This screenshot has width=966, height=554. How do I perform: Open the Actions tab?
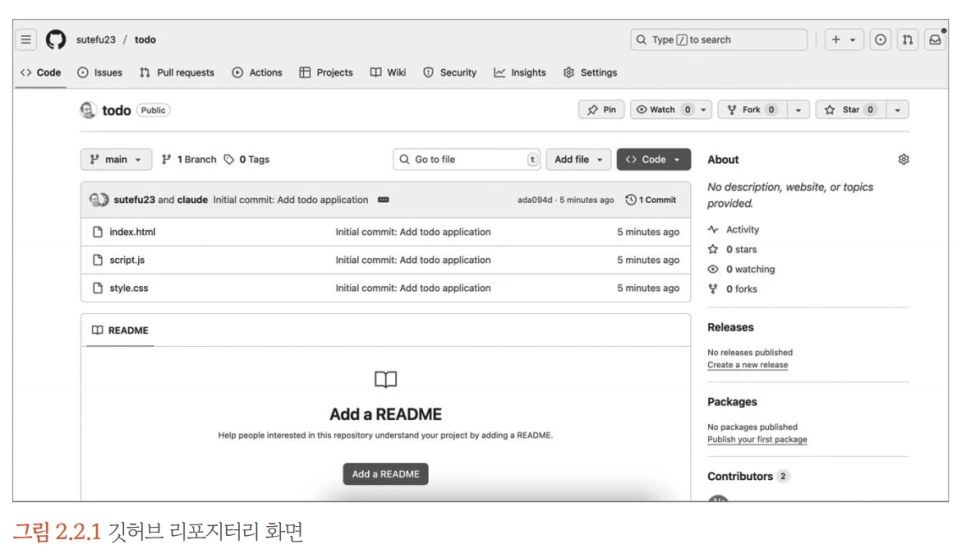257,73
